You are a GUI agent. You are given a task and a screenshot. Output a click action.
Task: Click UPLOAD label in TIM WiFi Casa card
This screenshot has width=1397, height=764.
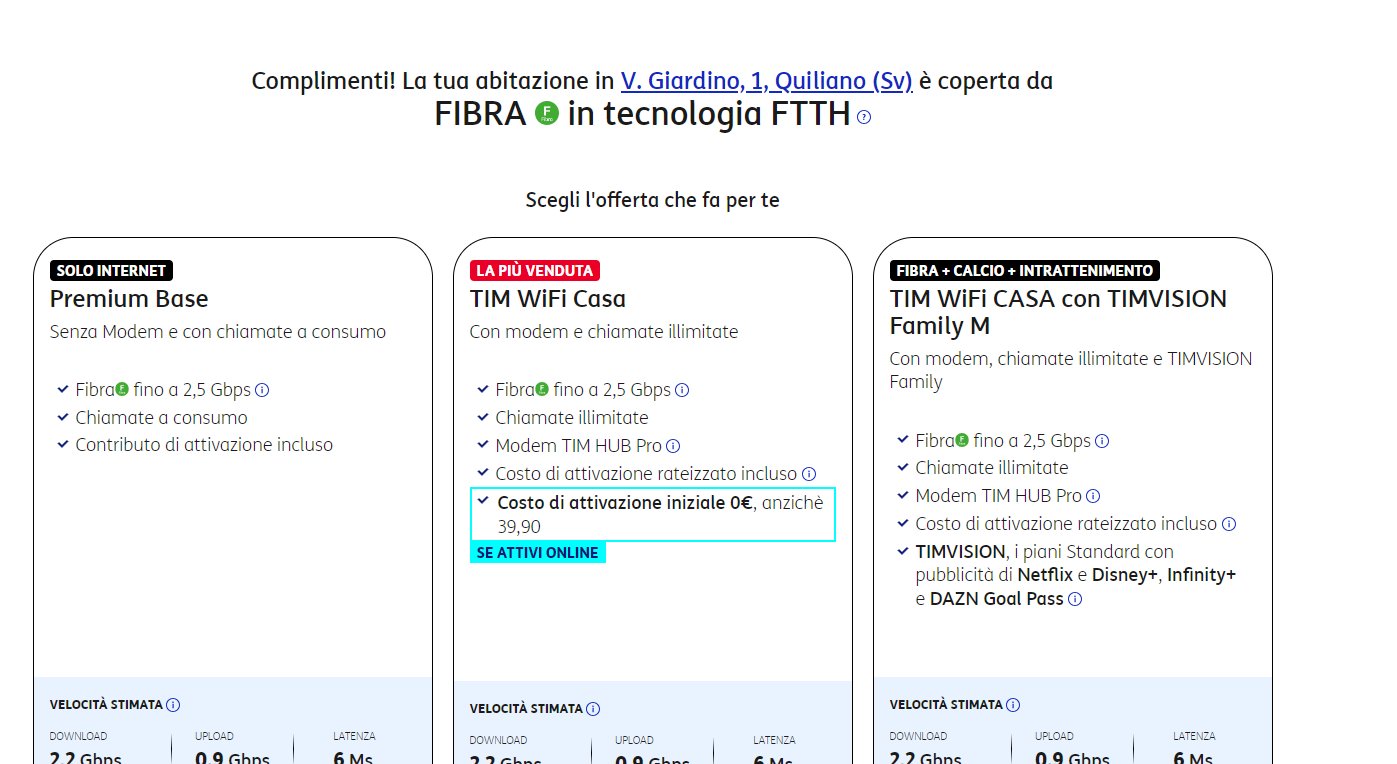click(x=634, y=740)
